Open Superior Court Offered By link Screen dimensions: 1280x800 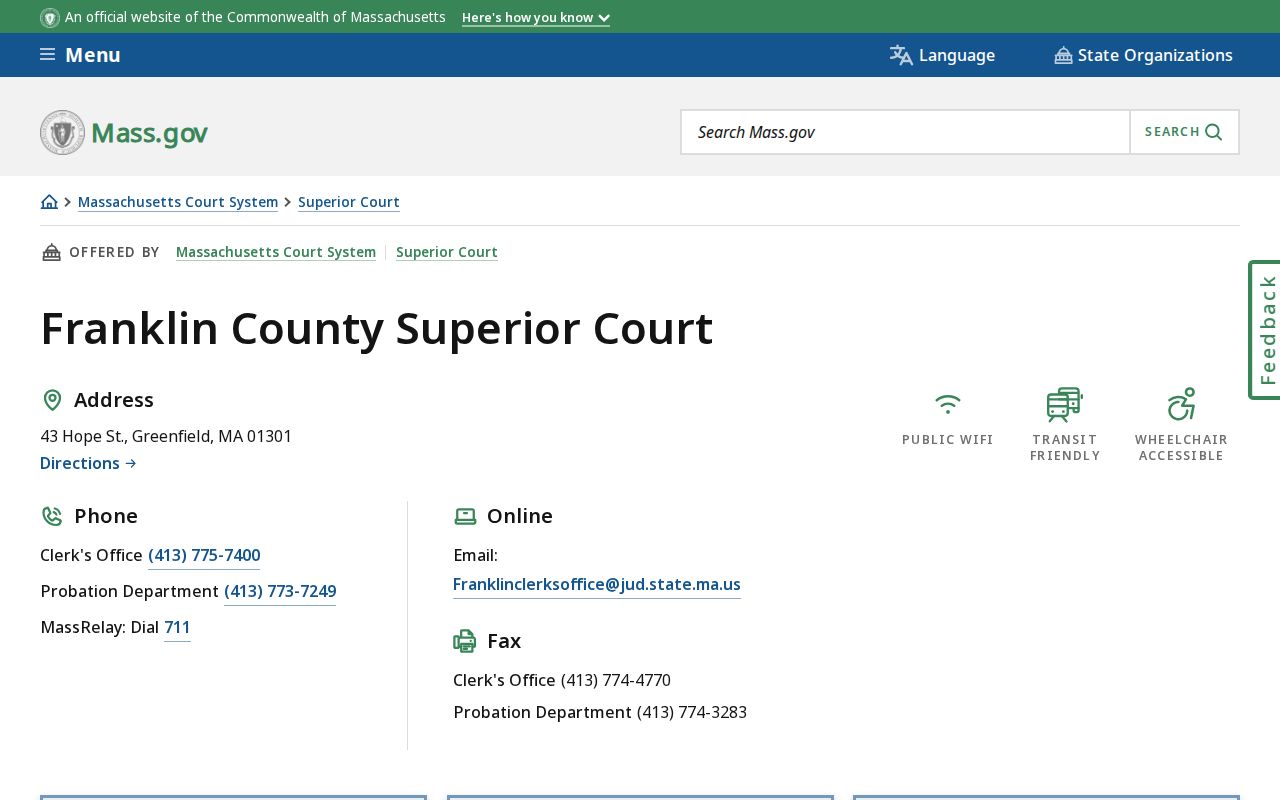click(447, 252)
